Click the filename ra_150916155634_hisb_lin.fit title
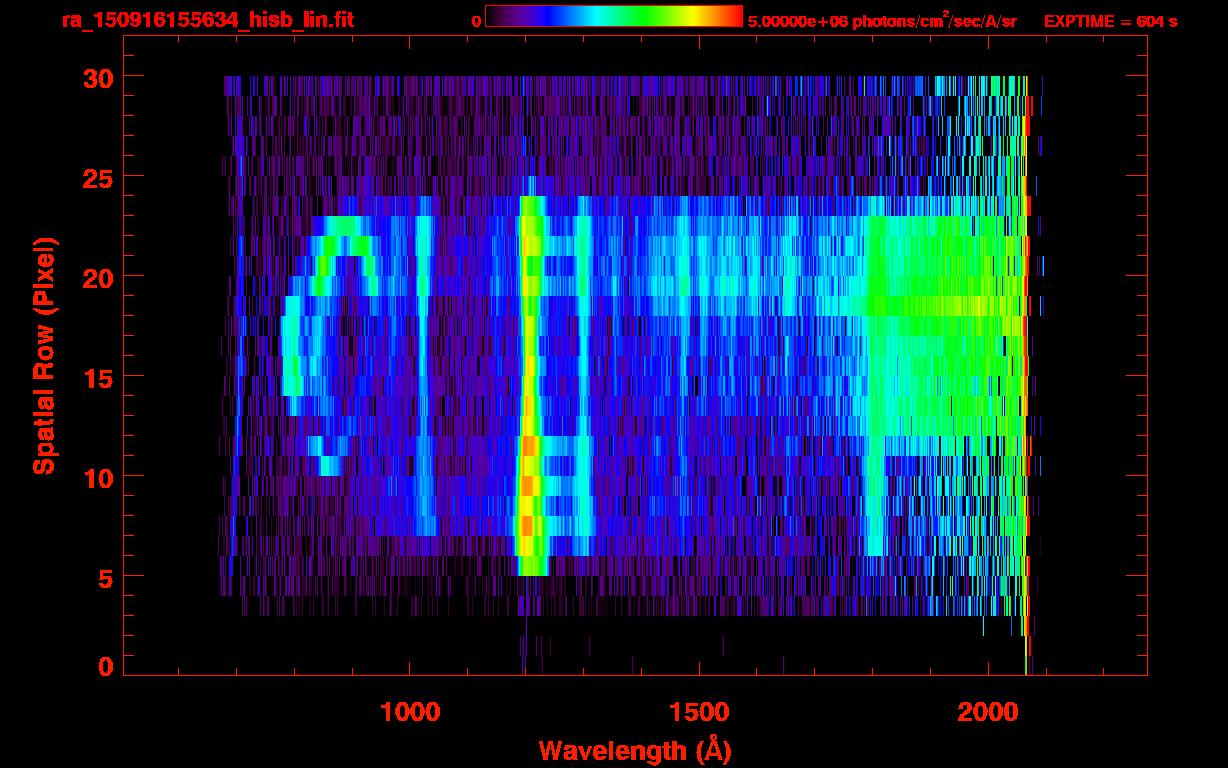This screenshot has height=768, width=1228. coord(206,20)
